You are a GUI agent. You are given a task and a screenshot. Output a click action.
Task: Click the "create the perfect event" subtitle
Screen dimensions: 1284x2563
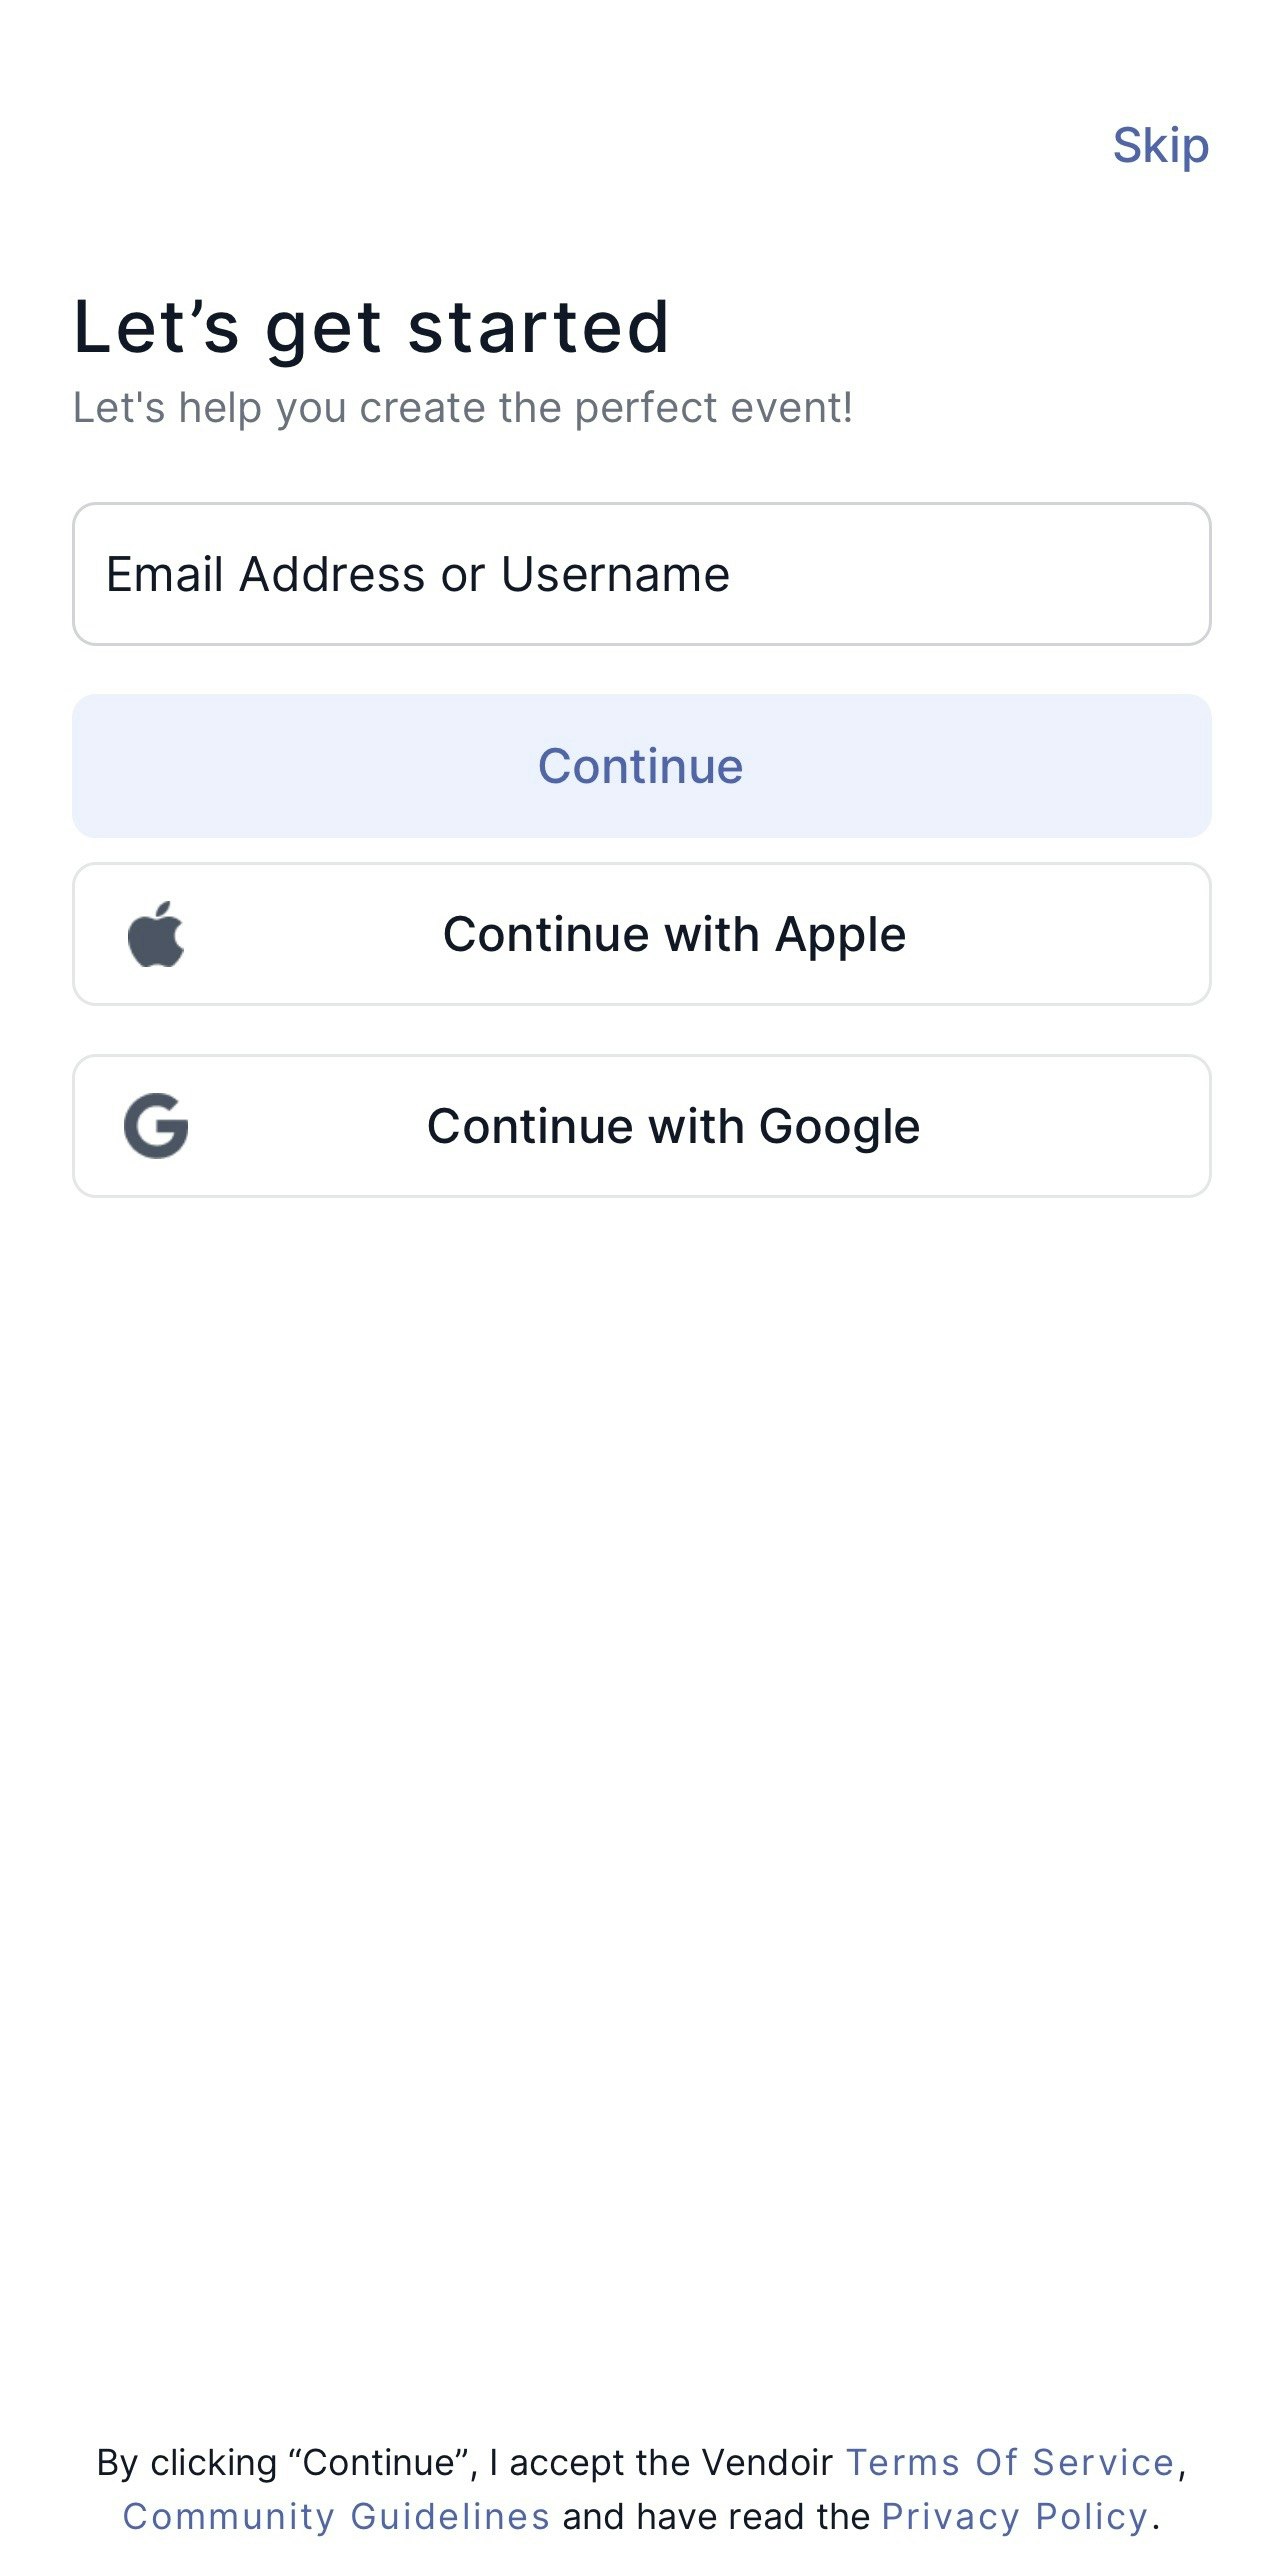pos(463,408)
